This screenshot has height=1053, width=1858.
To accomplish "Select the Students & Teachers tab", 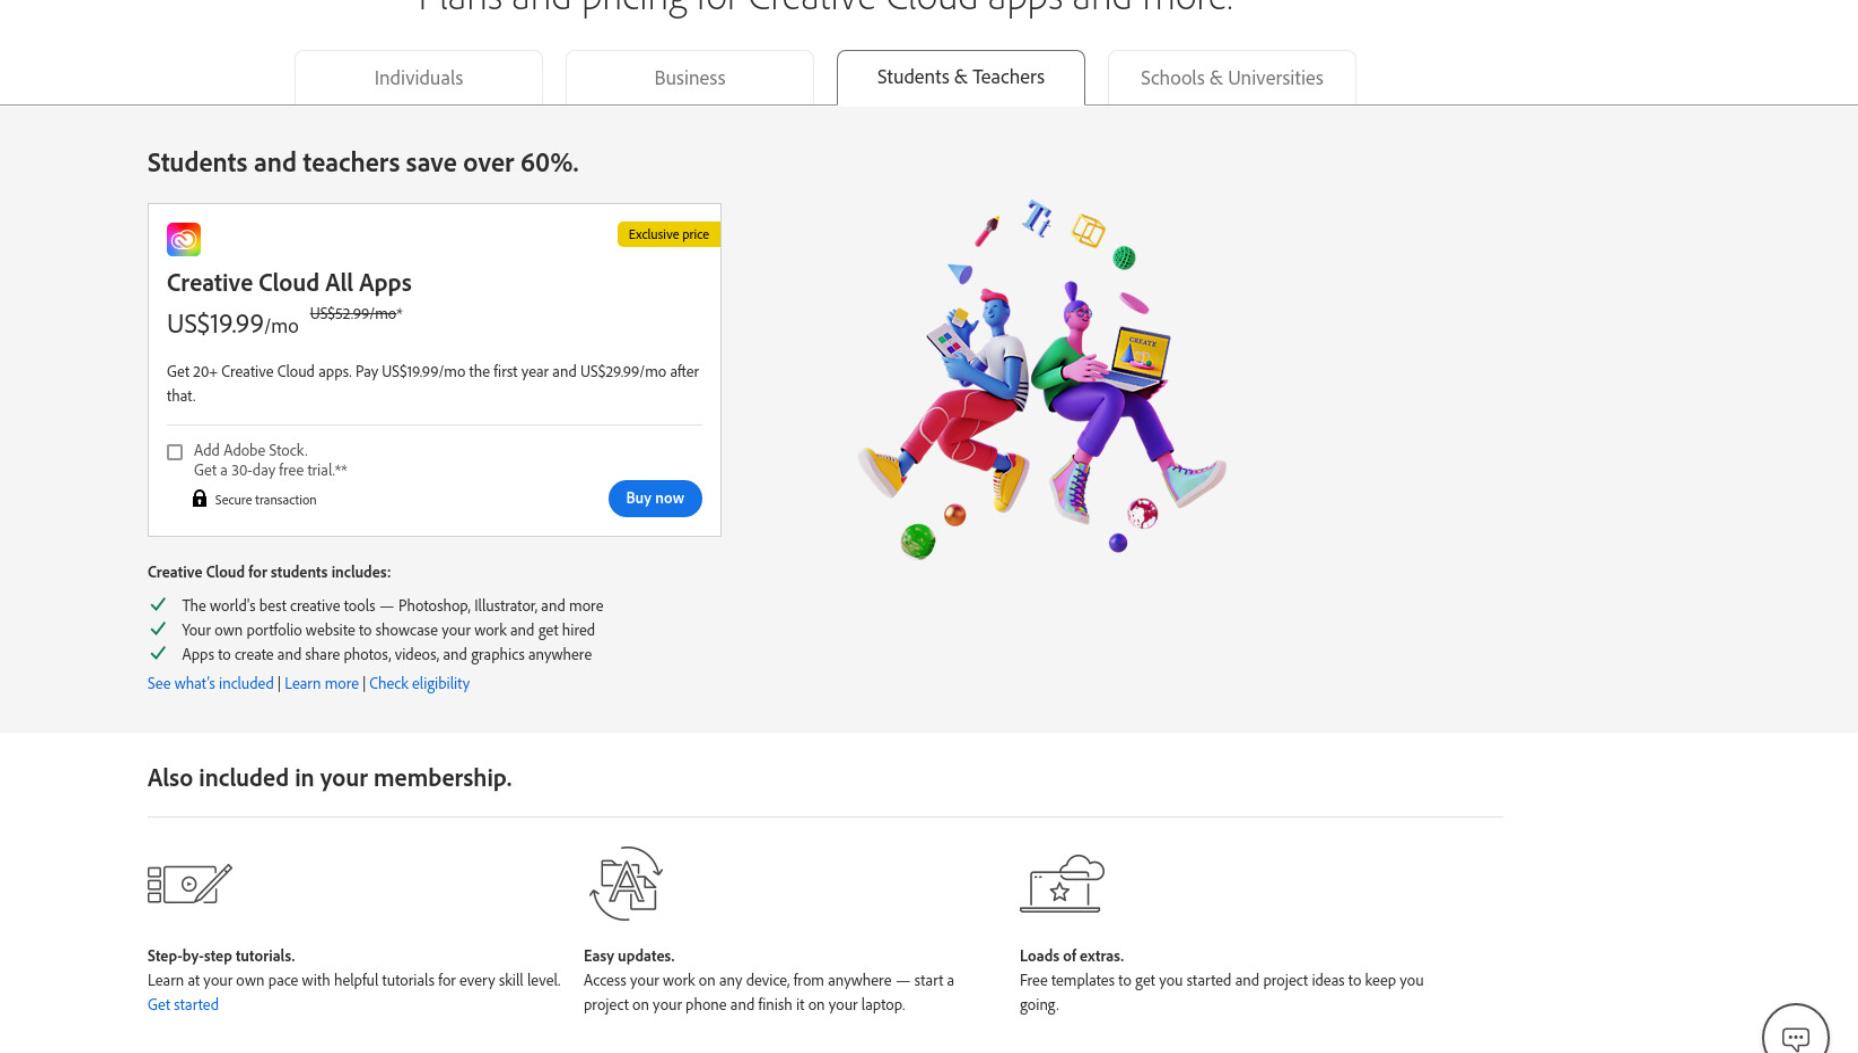I will [x=960, y=77].
